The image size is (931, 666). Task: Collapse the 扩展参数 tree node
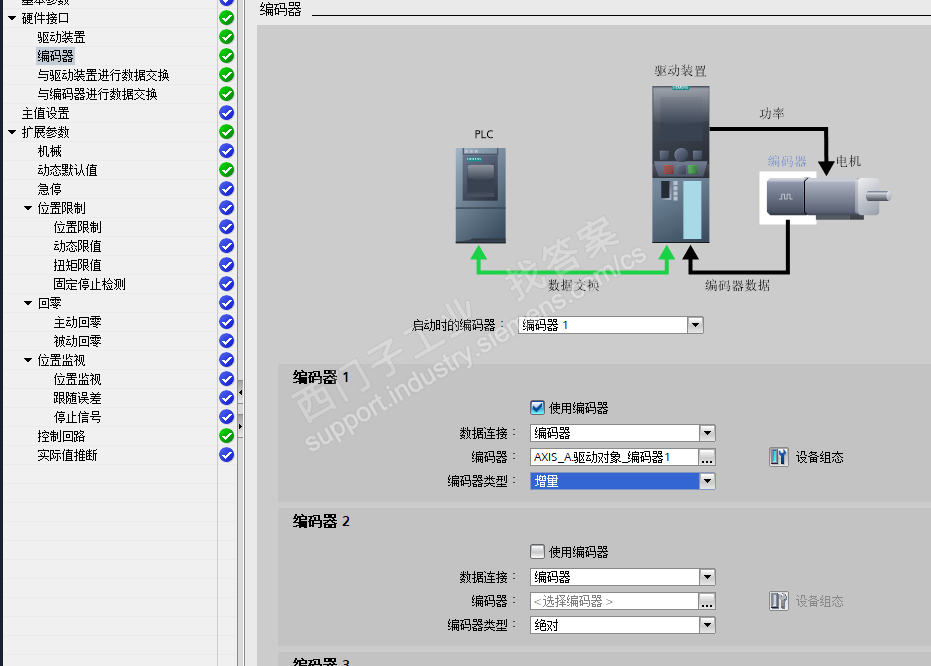click(12, 132)
